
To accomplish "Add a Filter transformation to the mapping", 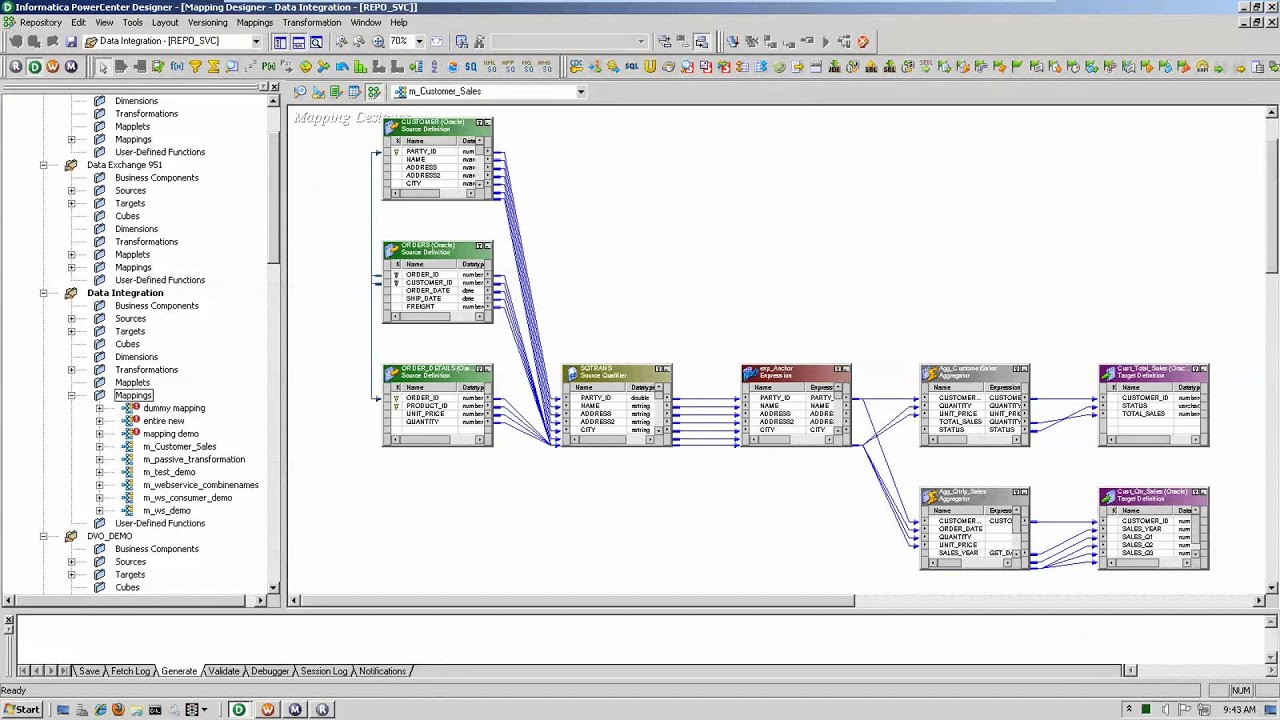I will coord(198,66).
